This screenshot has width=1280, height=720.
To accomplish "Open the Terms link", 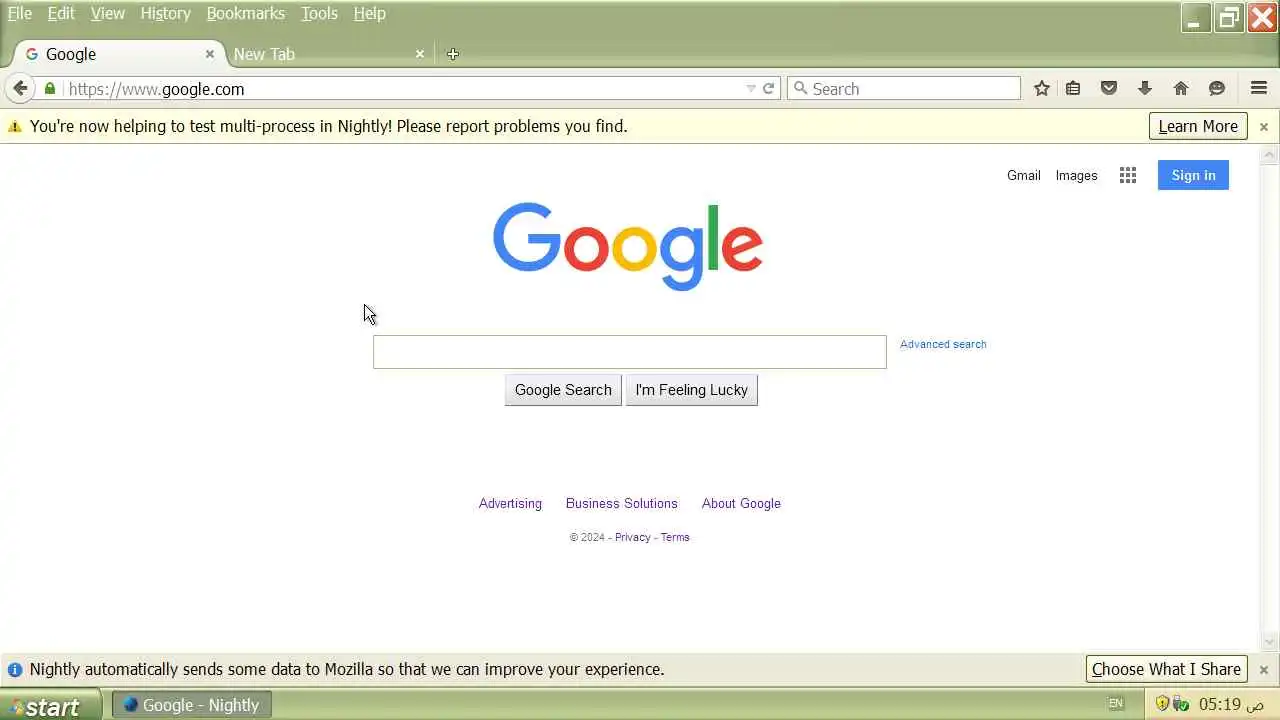I will [x=675, y=537].
